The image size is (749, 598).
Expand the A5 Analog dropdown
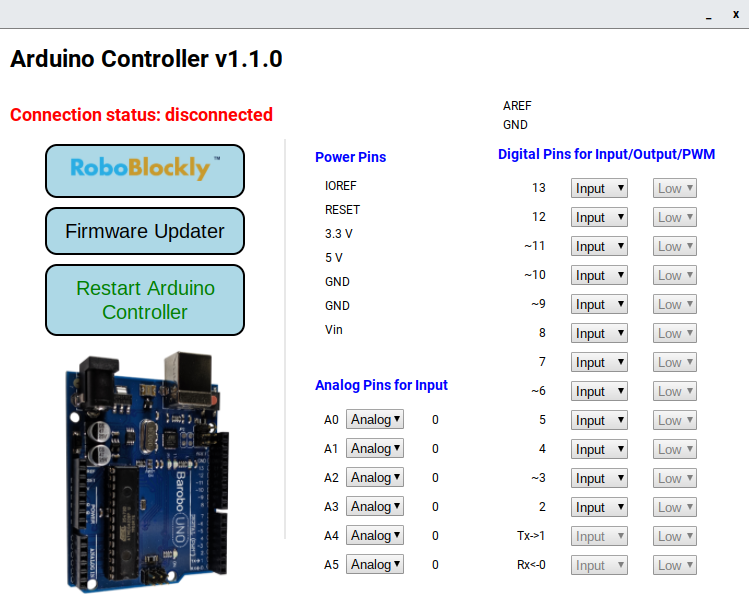[375, 565]
